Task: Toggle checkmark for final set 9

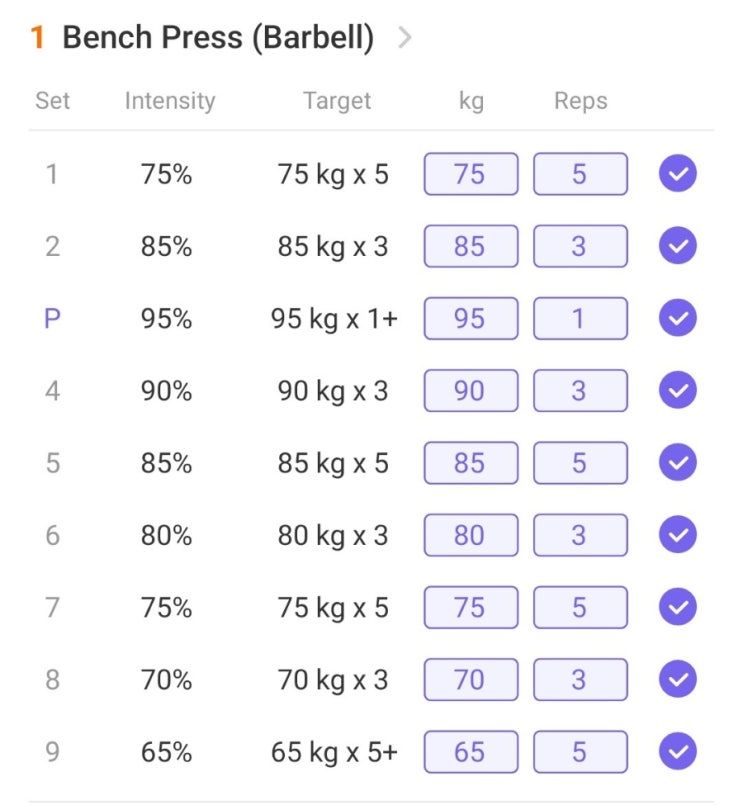Action: (677, 752)
